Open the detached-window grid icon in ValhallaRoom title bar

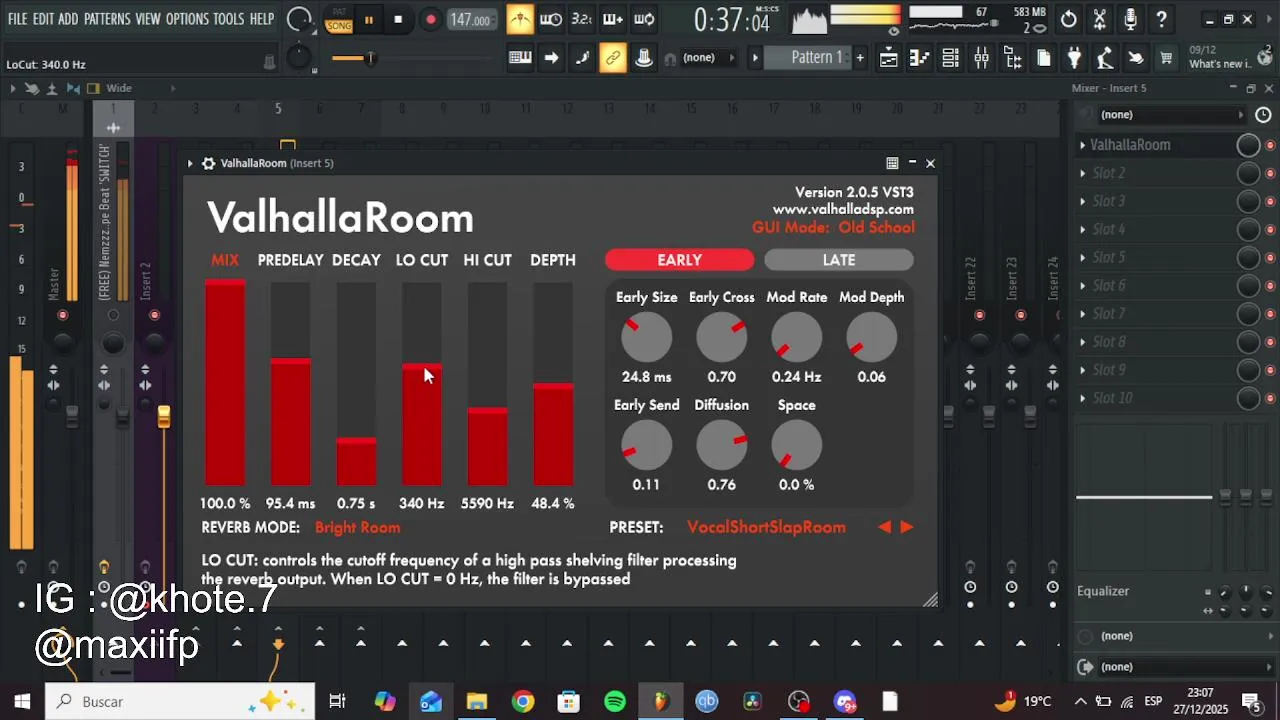tap(892, 163)
